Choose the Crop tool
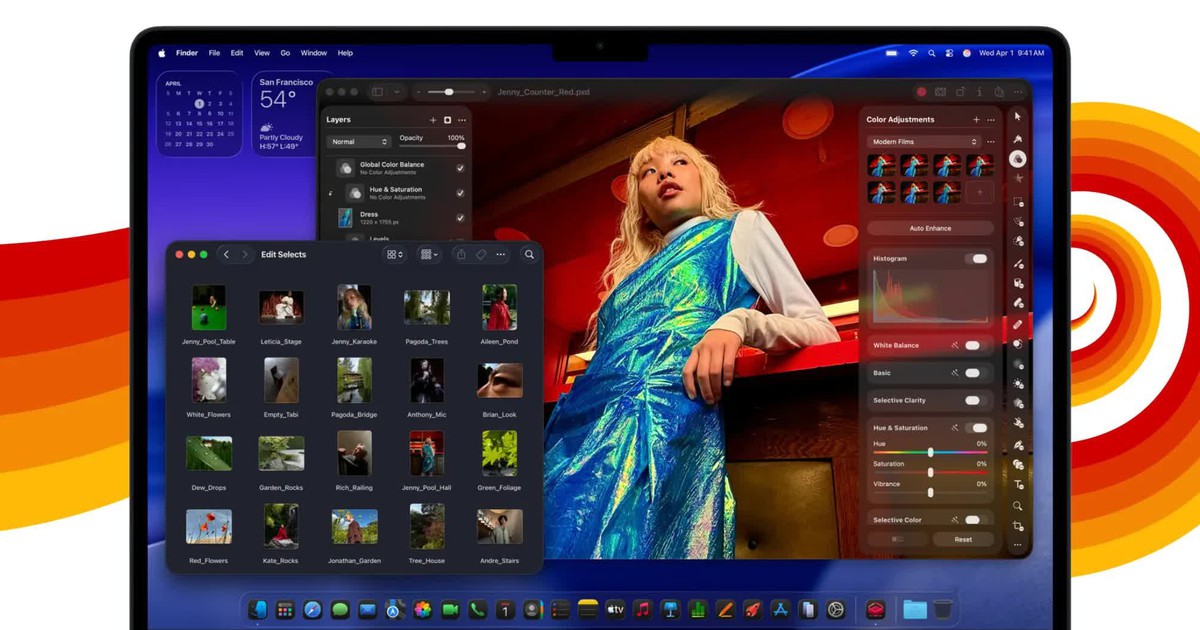 coord(1018,526)
